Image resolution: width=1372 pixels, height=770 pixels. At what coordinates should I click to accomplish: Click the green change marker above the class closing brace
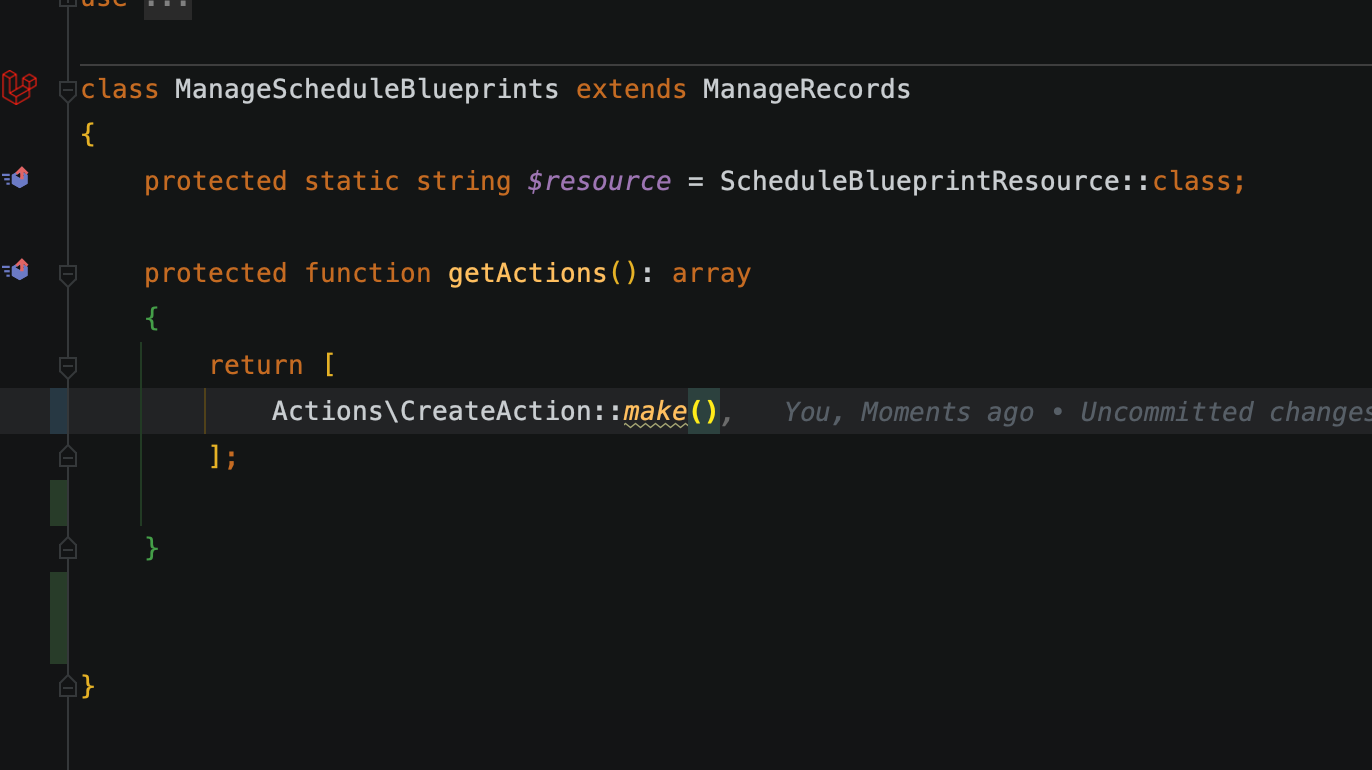click(x=59, y=617)
